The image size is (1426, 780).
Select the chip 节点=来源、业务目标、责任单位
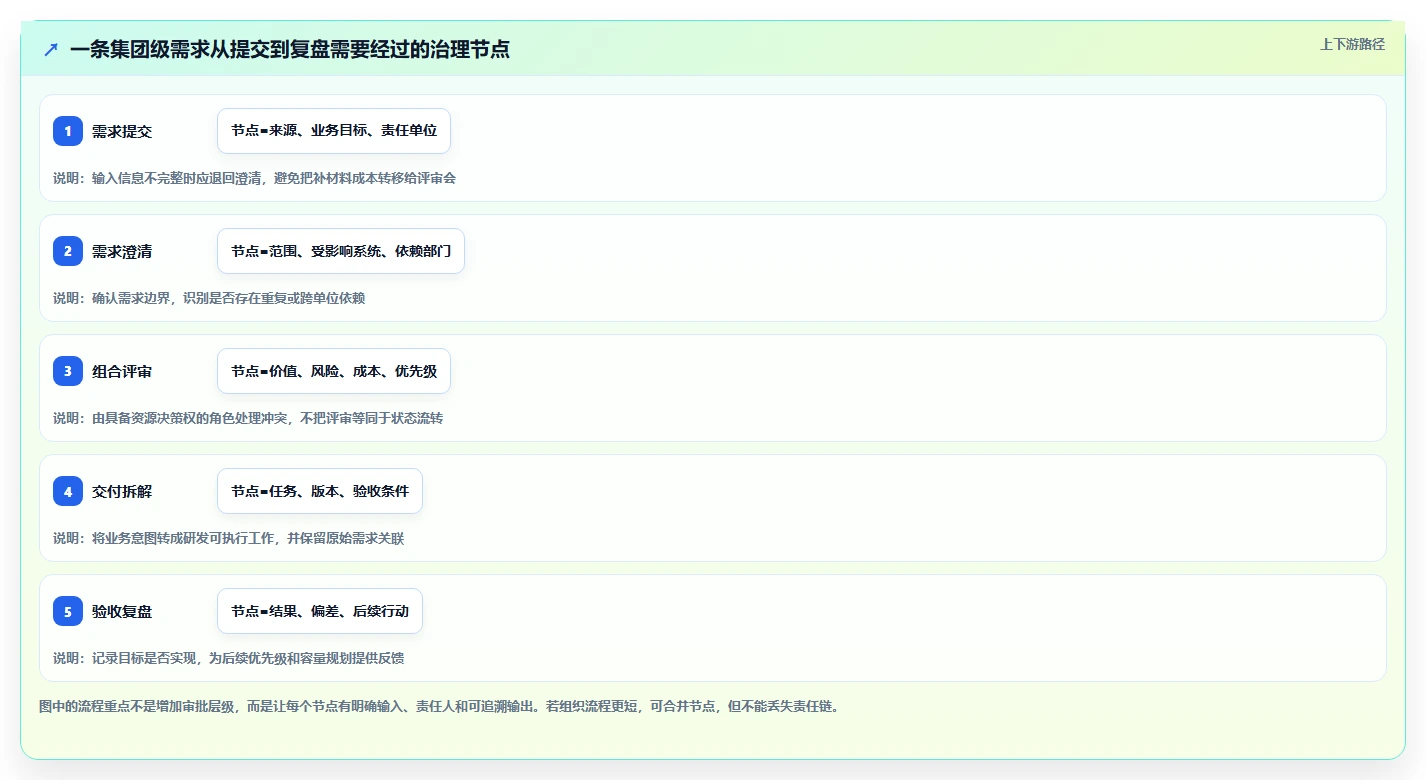pyautogui.click(x=334, y=131)
